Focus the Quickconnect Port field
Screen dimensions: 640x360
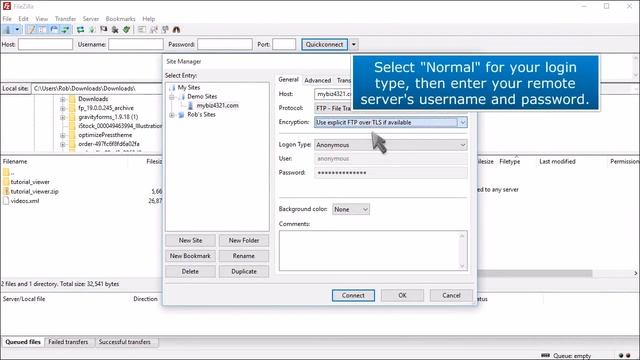coord(284,44)
